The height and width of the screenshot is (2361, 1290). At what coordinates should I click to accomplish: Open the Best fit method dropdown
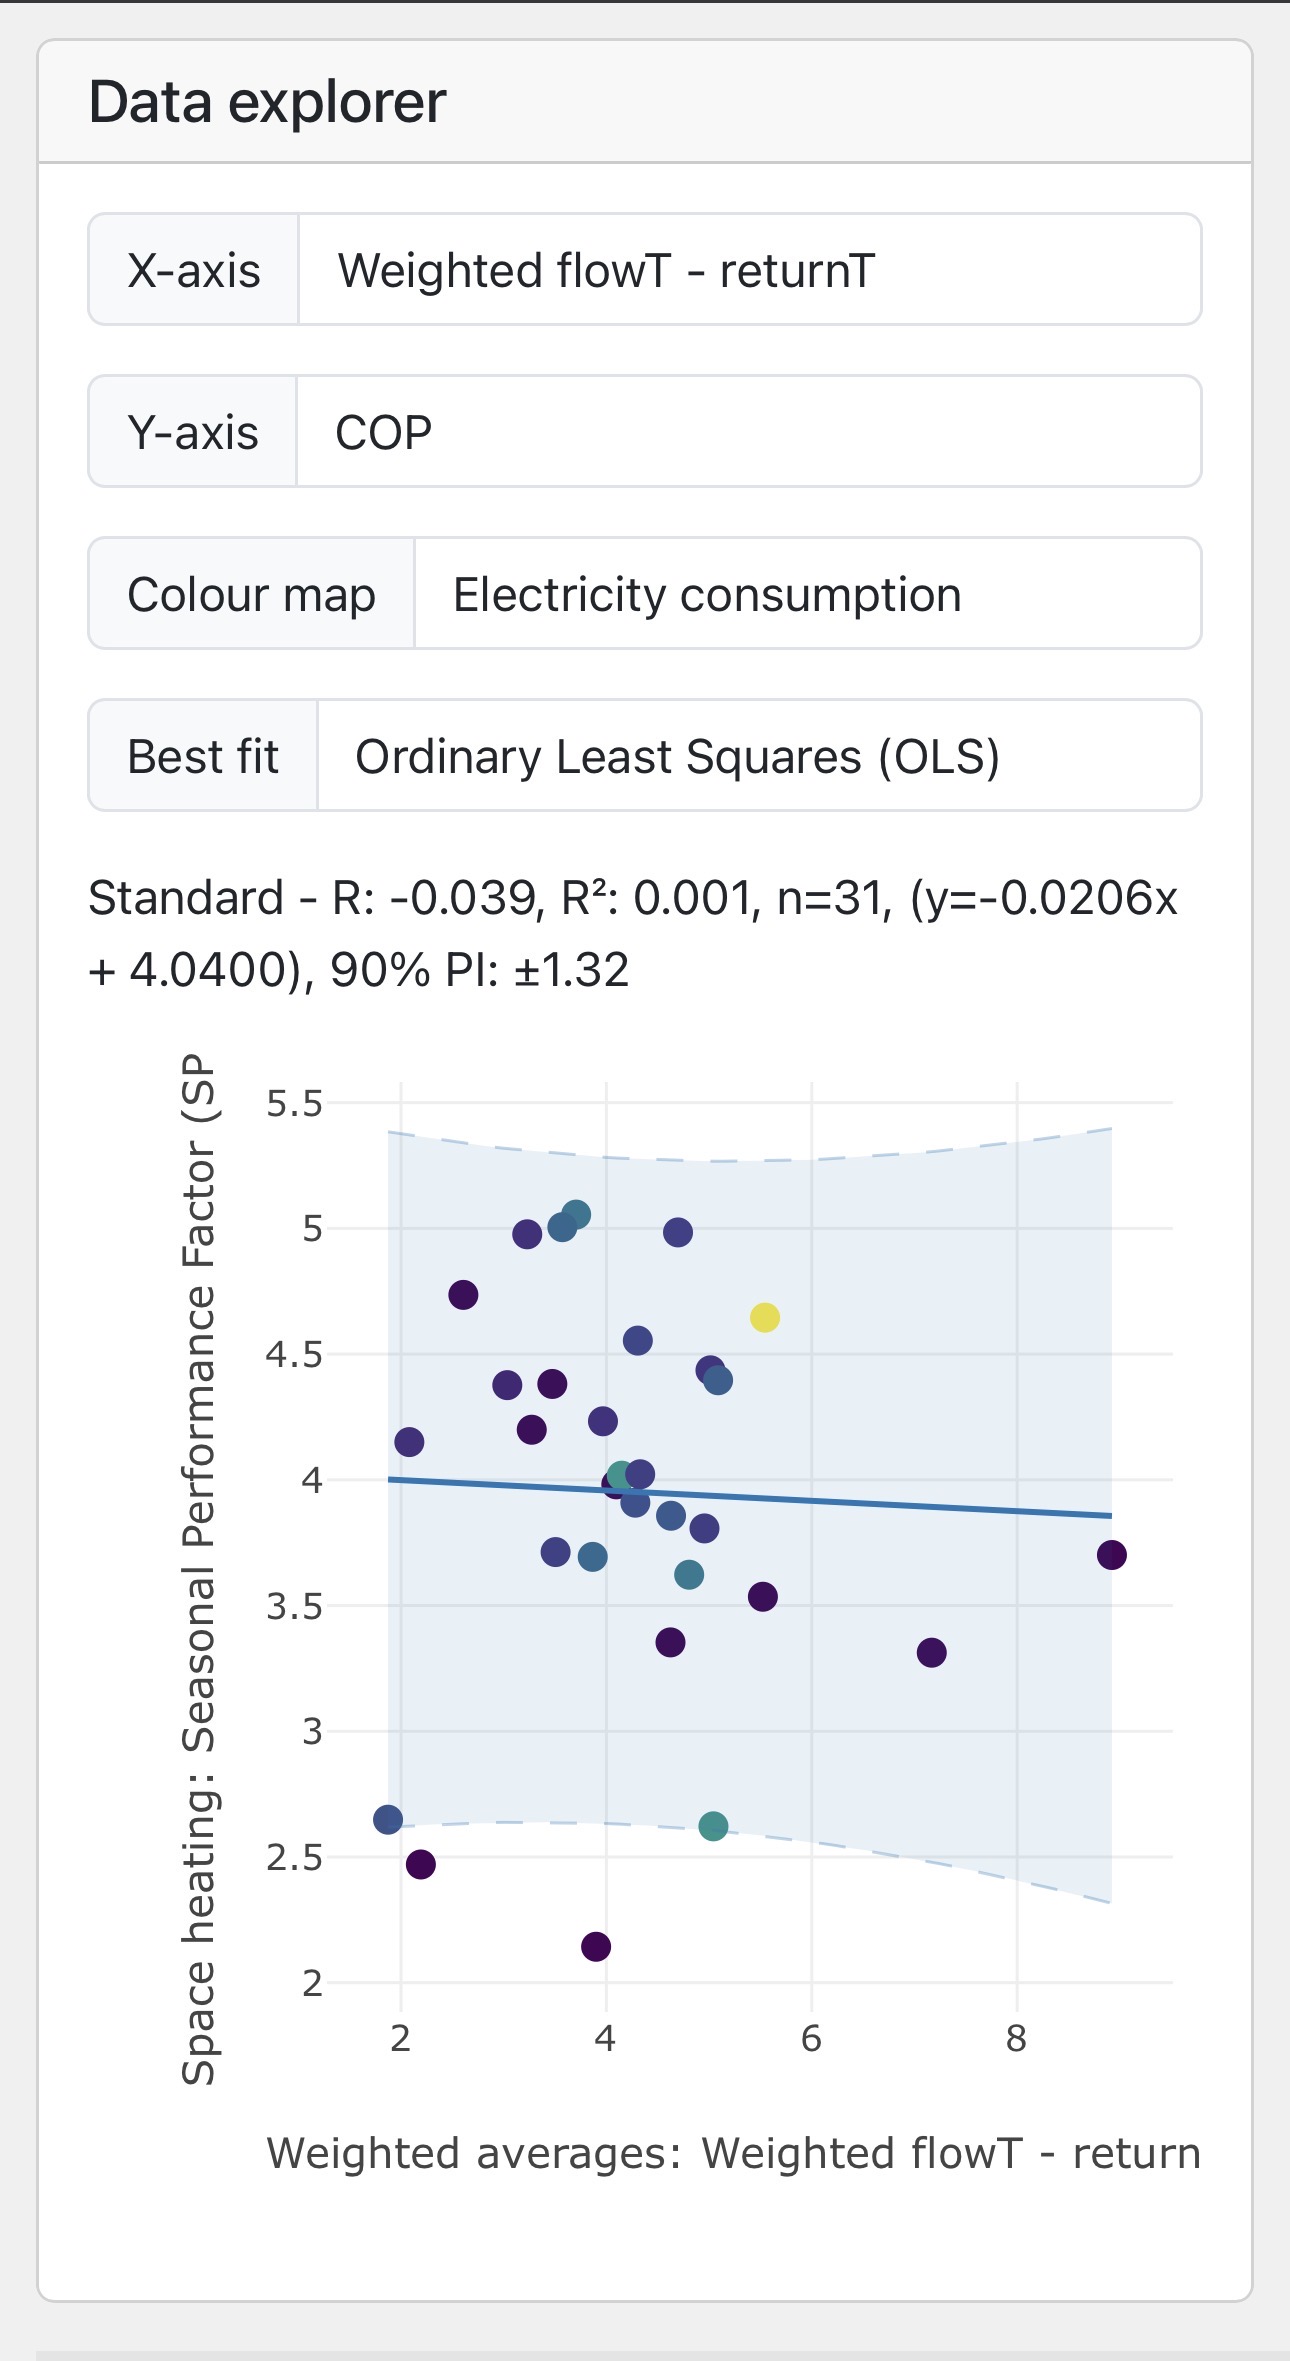758,756
